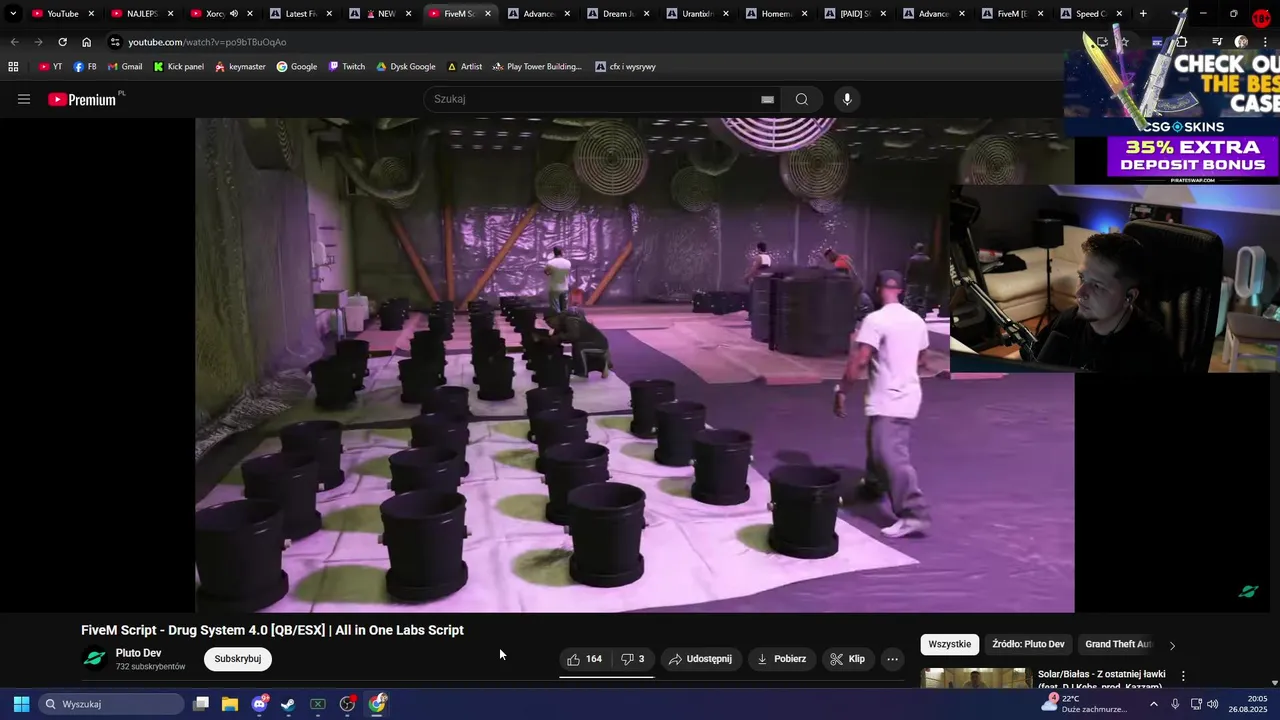Image resolution: width=1280 pixels, height=720 pixels.
Task: Start voice search with microphone icon
Action: (847, 99)
